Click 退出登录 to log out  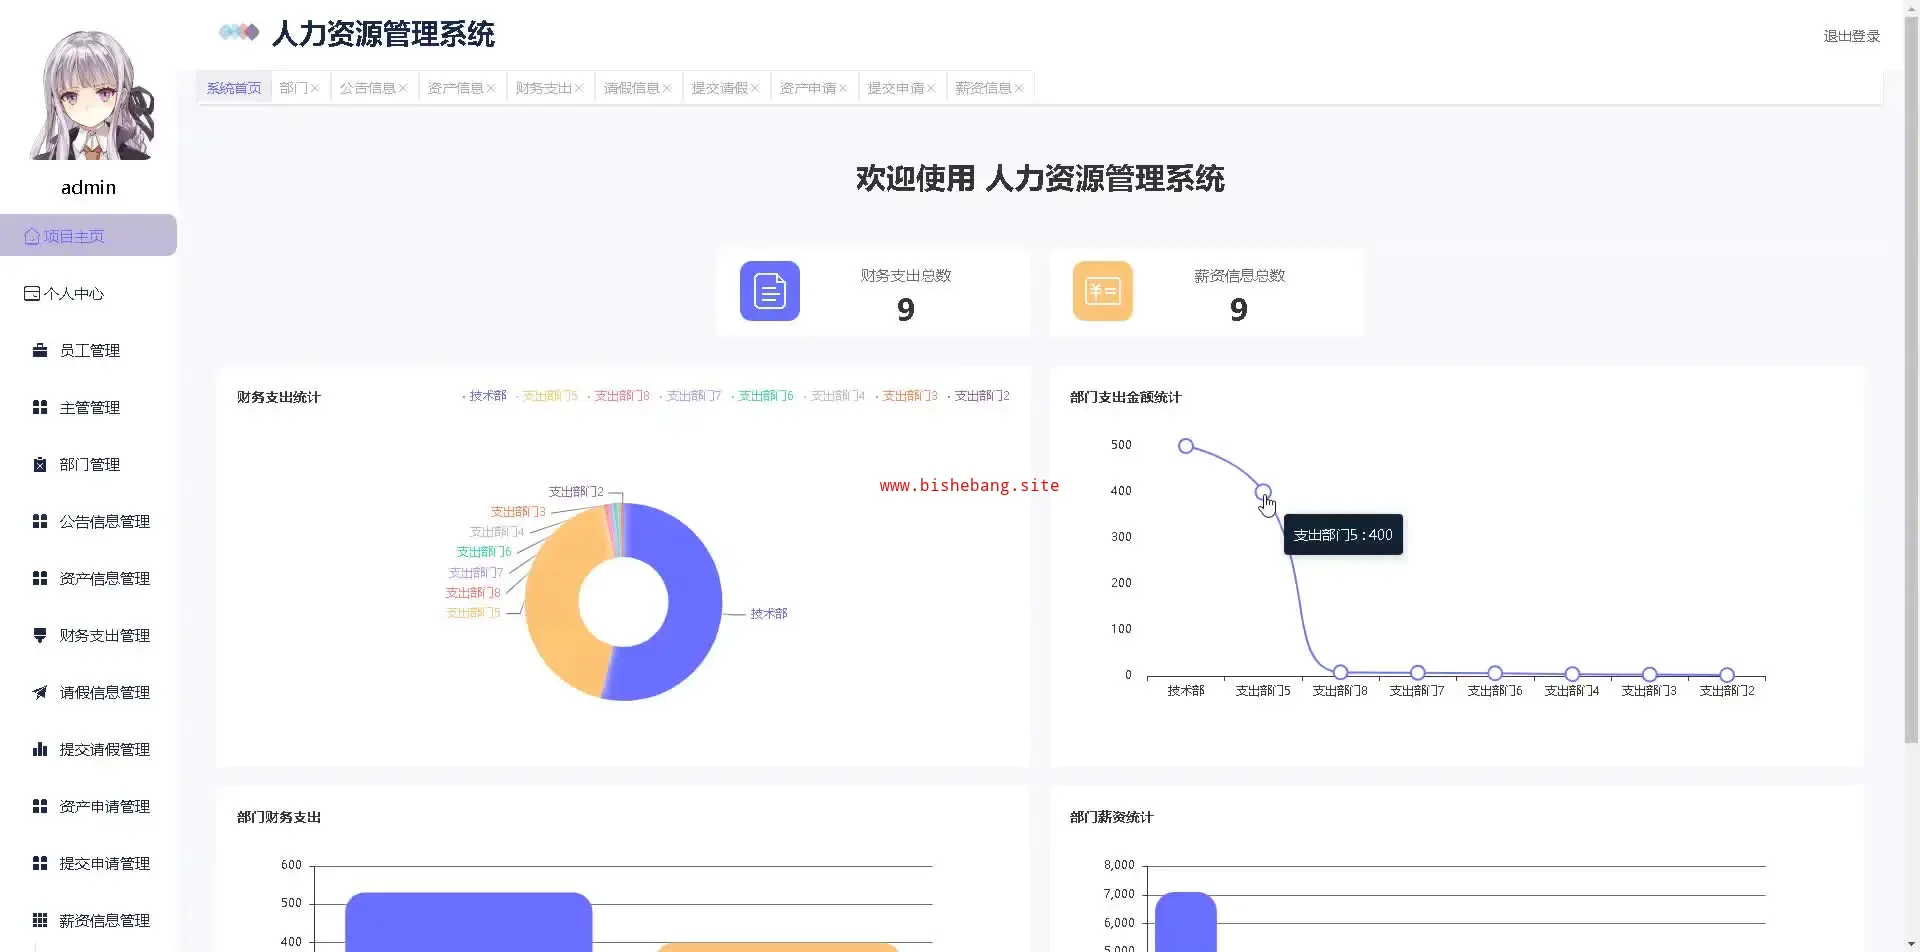point(1851,36)
